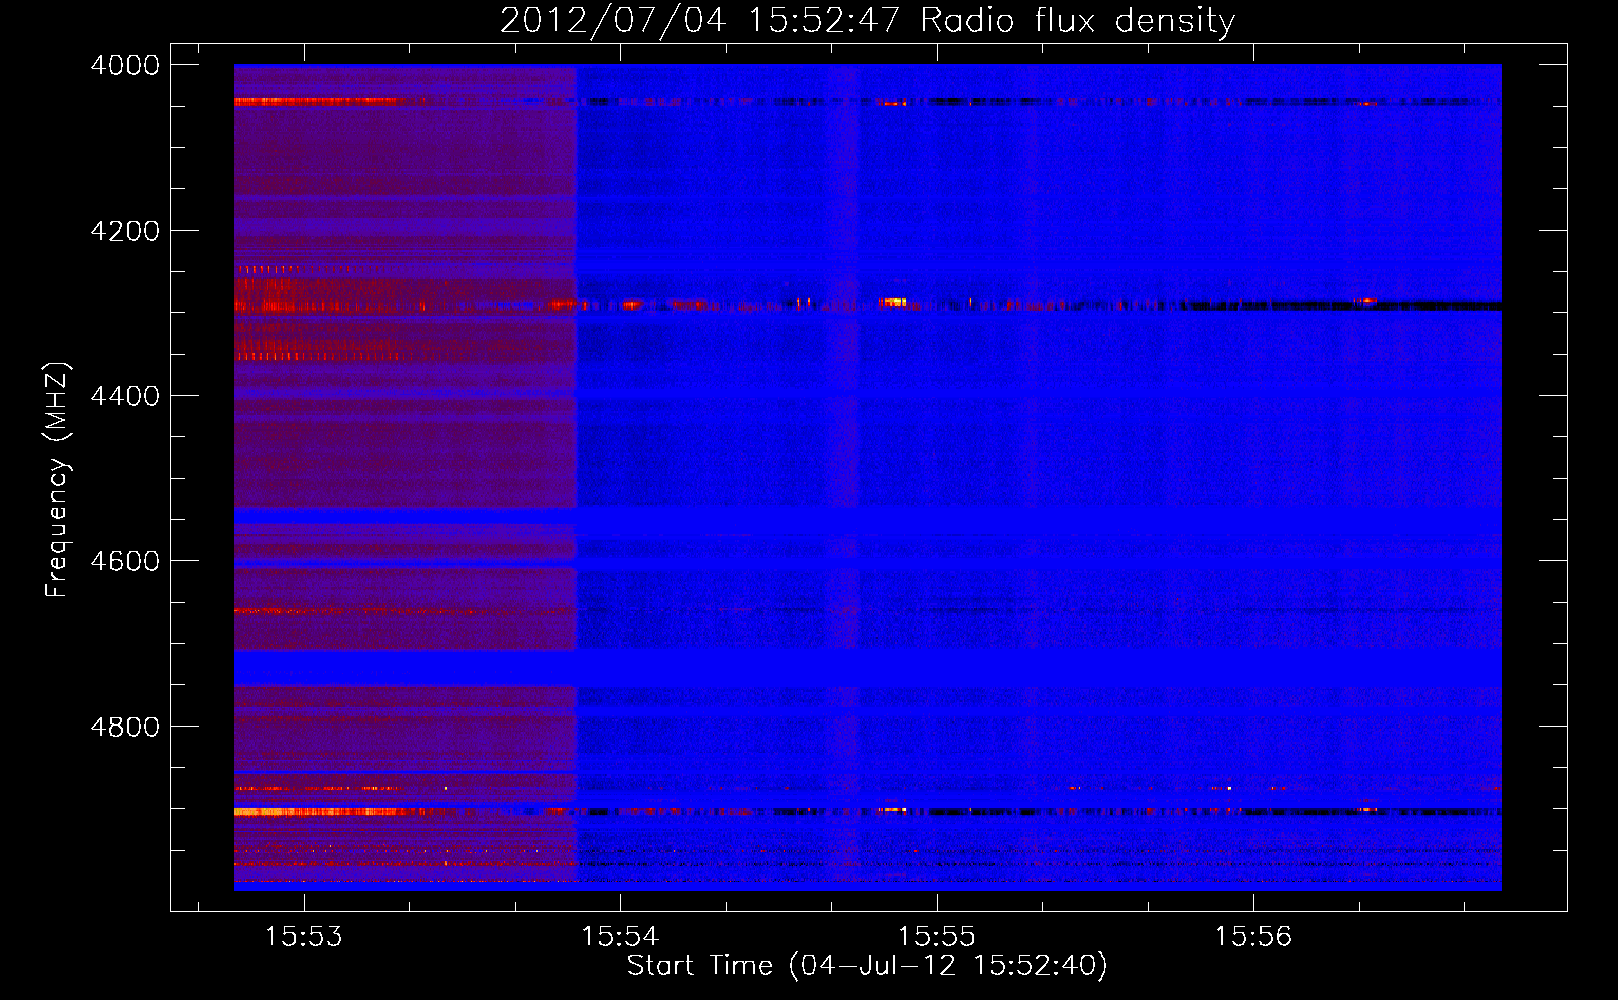Click the 15:56 time axis label
Screen dimensions: 1618x1000
pyautogui.click(x=1253, y=937)
